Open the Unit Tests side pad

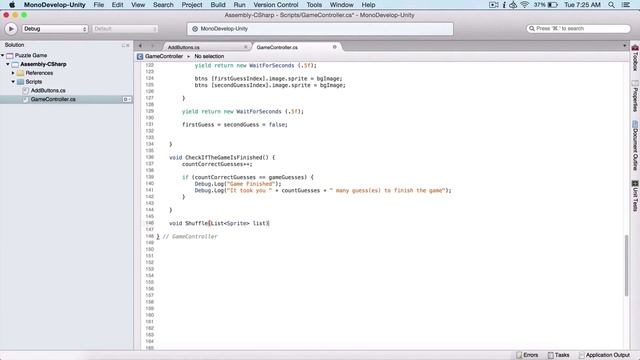pyautogui.click(x=635, y=196)
